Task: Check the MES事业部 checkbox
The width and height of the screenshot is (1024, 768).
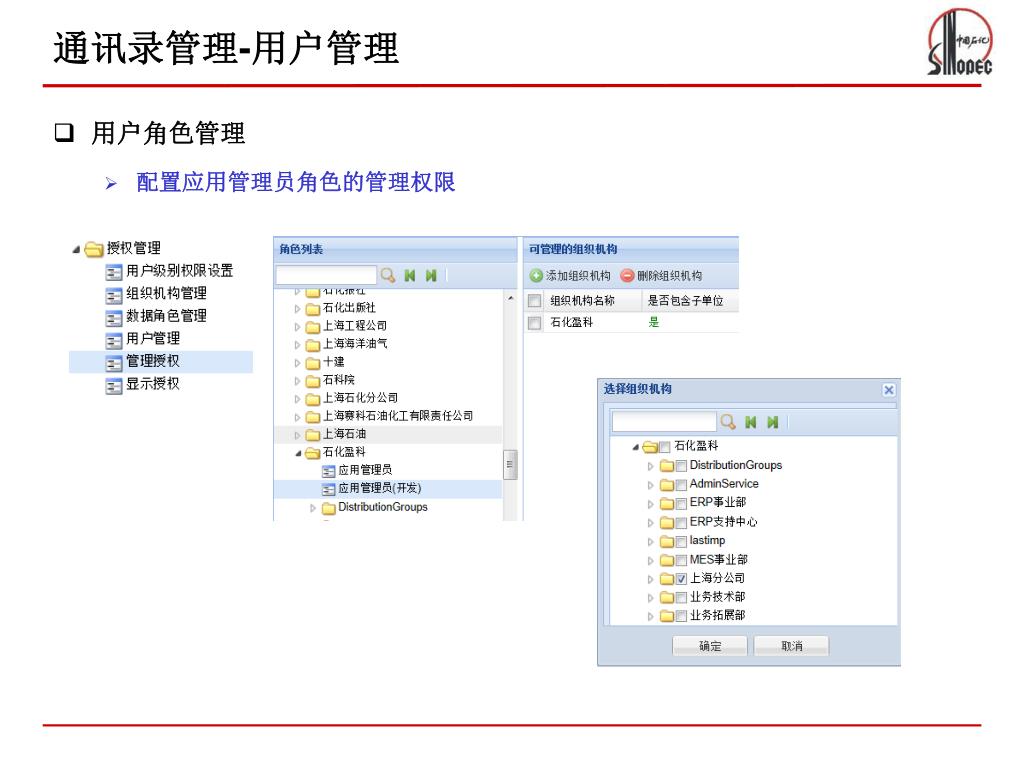Action: pyautogui.click(x=681, y=560)
